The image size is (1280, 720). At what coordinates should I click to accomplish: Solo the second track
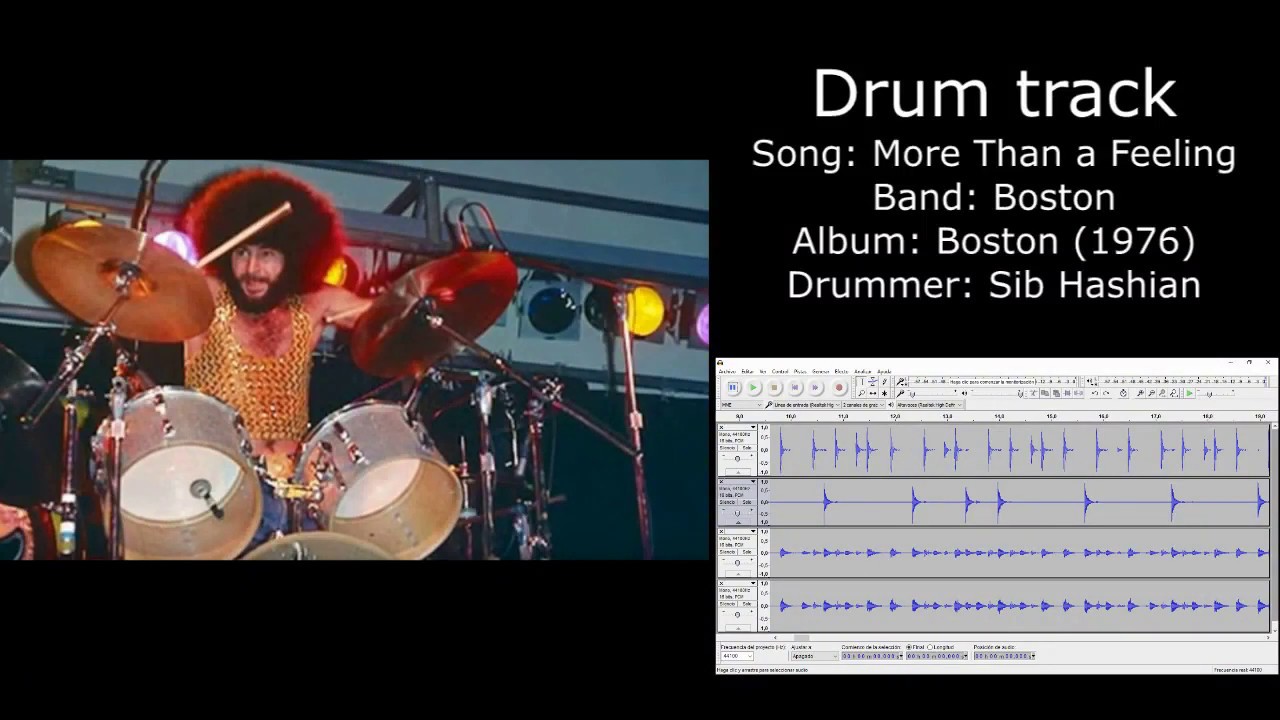[x=747, y=502]
